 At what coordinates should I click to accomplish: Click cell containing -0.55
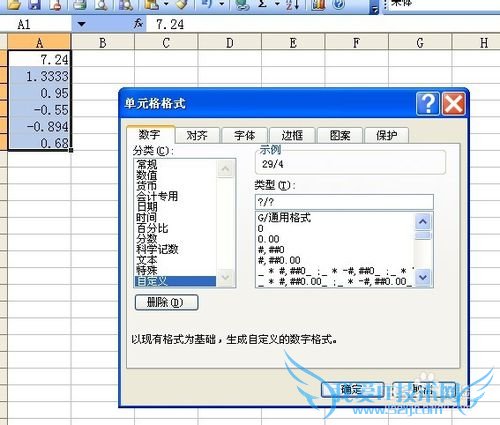tap(39, 109)
